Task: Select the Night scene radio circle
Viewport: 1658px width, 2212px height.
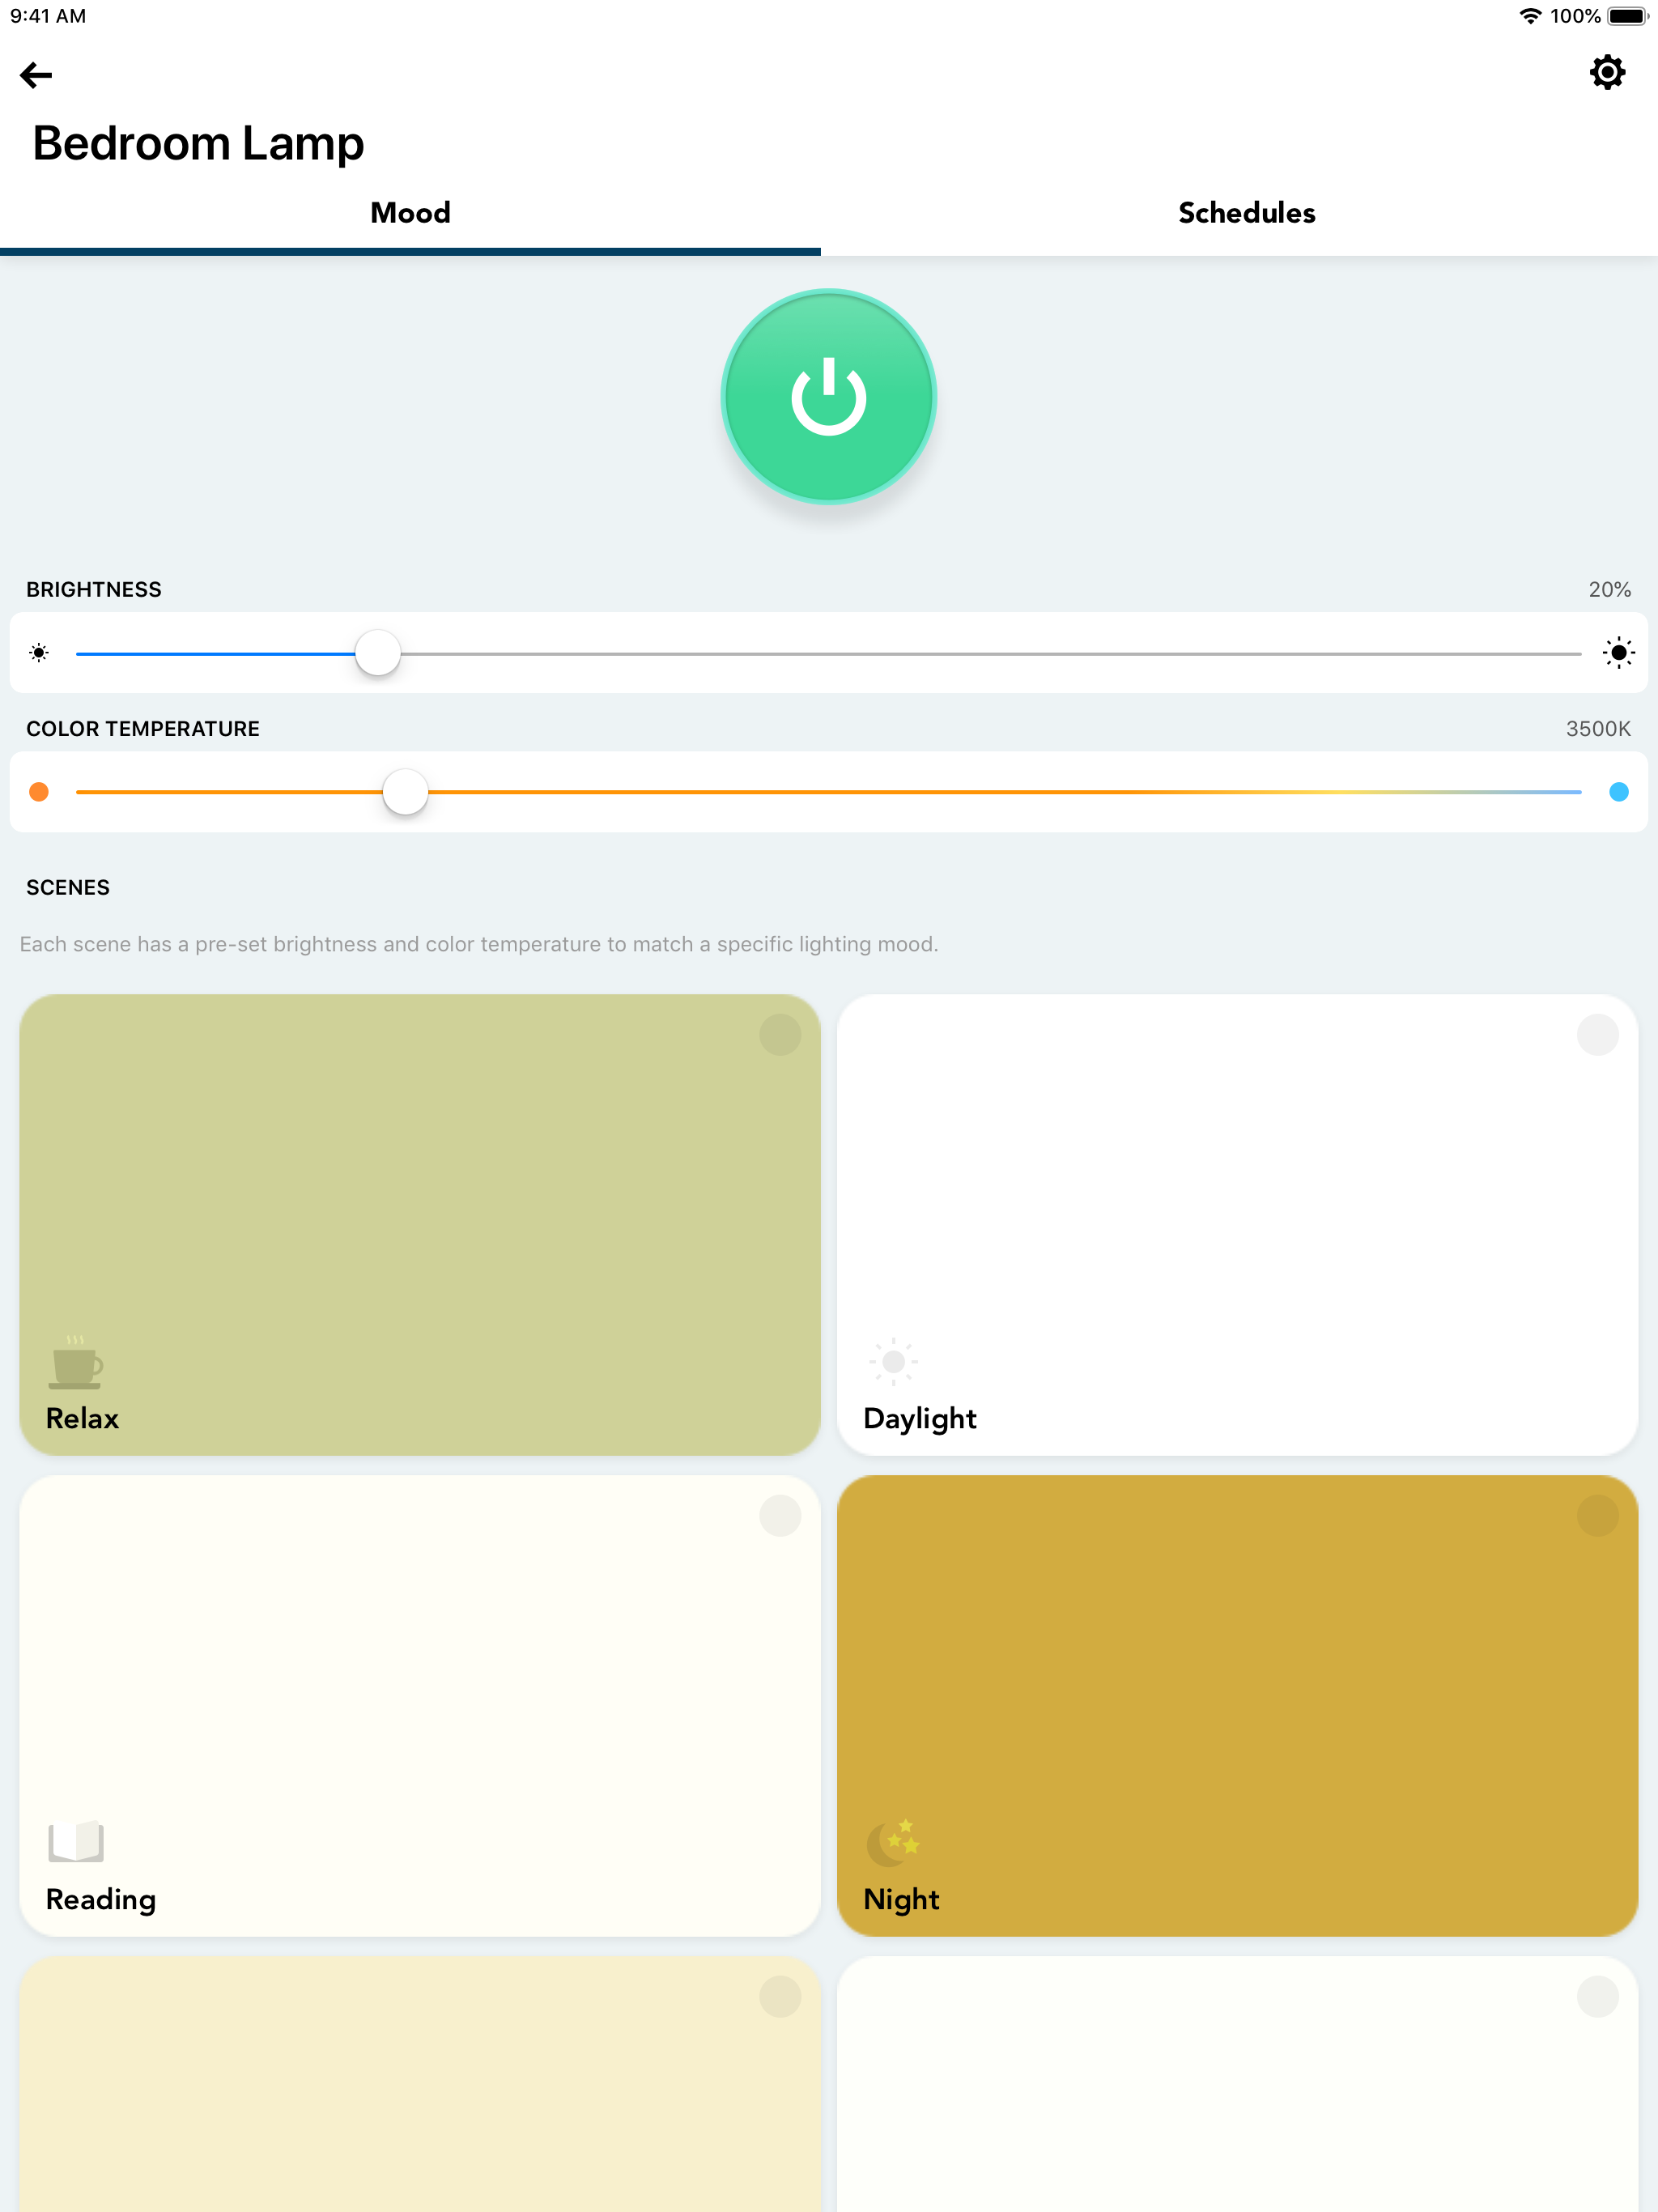Action: coord(1597,1516)
